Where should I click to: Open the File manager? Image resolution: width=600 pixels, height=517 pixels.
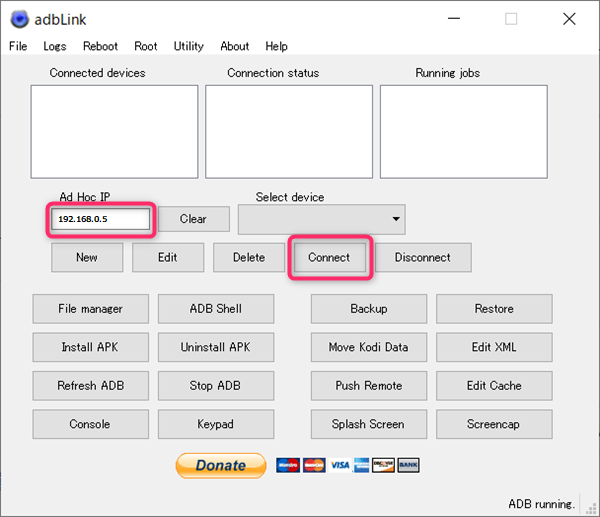91,309
